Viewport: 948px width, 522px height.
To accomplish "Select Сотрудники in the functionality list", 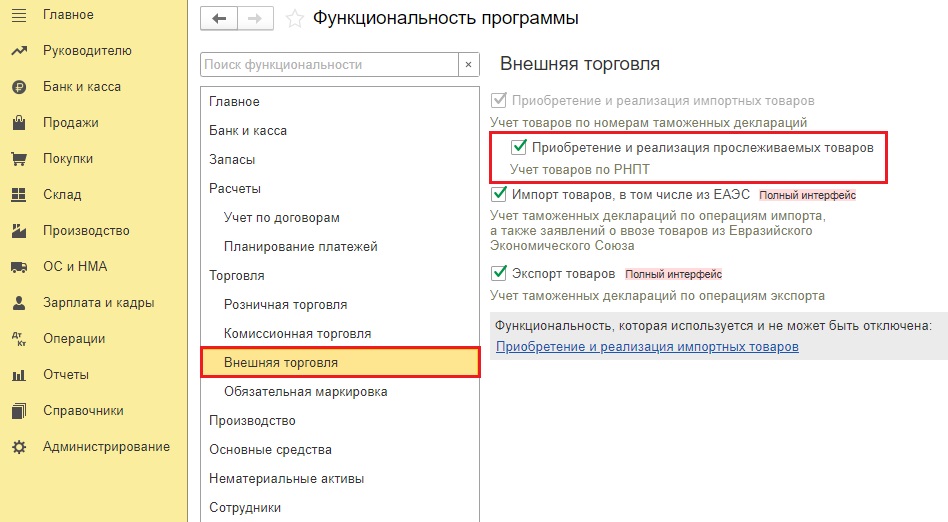I will pos(340,508).
